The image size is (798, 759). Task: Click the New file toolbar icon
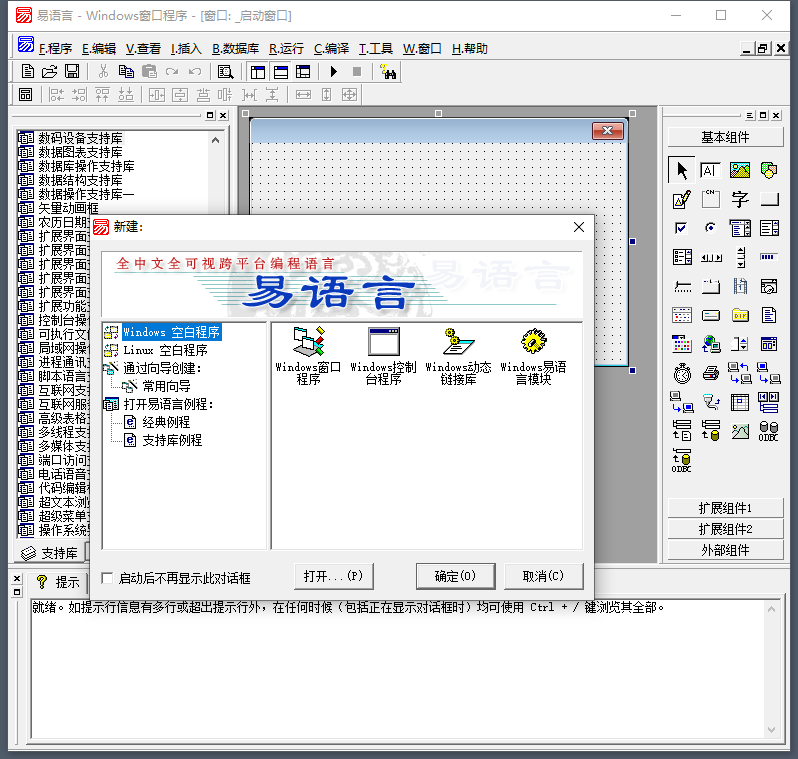tap(27, 72)
